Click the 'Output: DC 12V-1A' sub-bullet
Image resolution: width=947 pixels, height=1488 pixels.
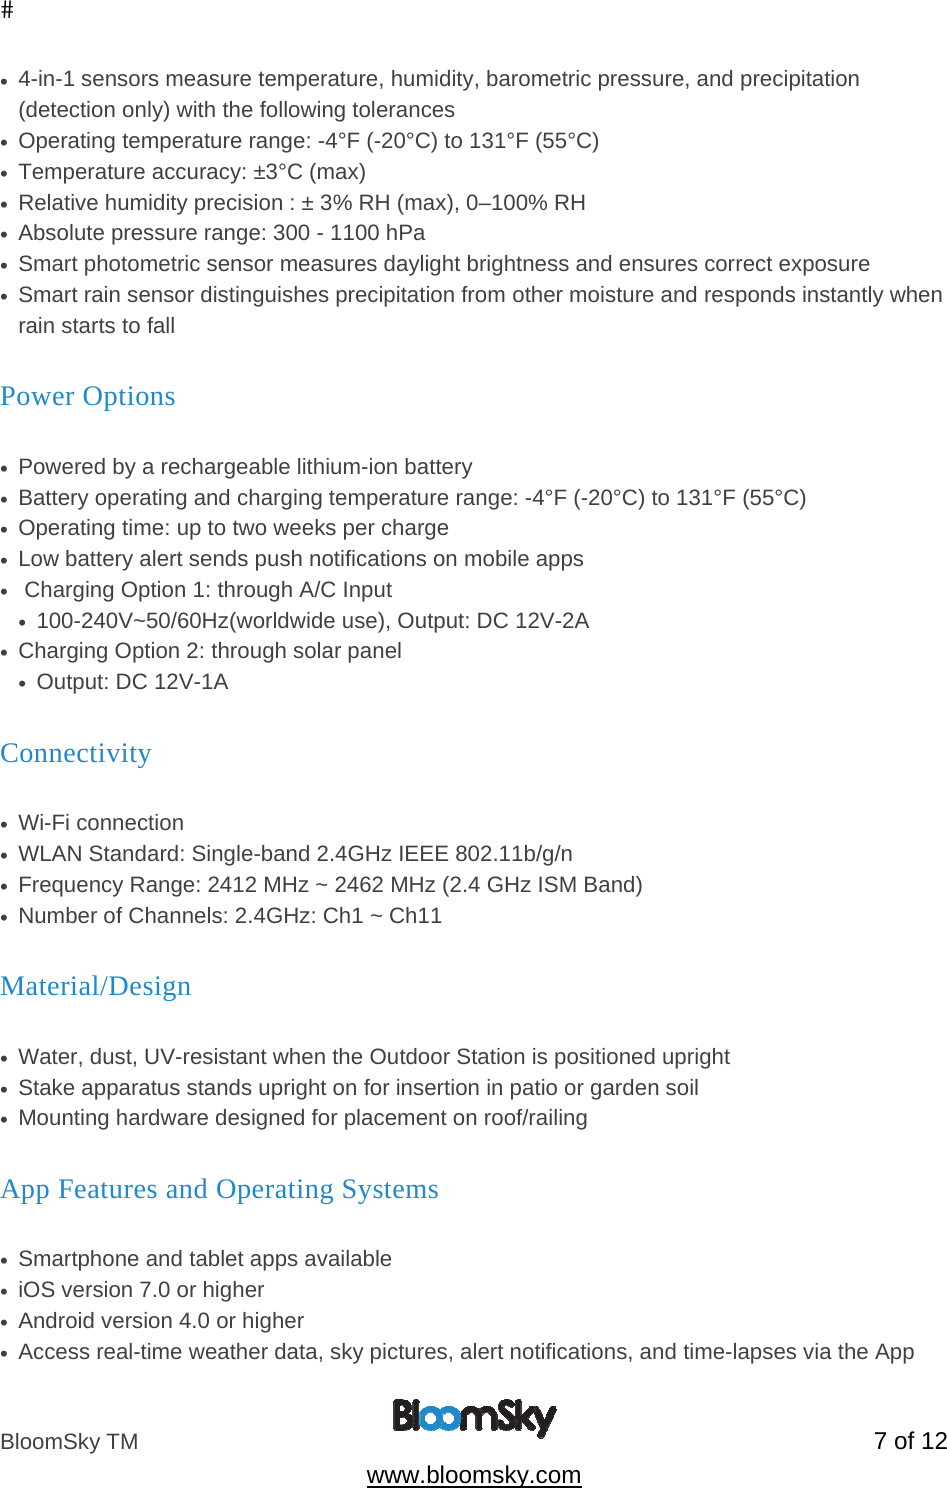click(132, 682)
